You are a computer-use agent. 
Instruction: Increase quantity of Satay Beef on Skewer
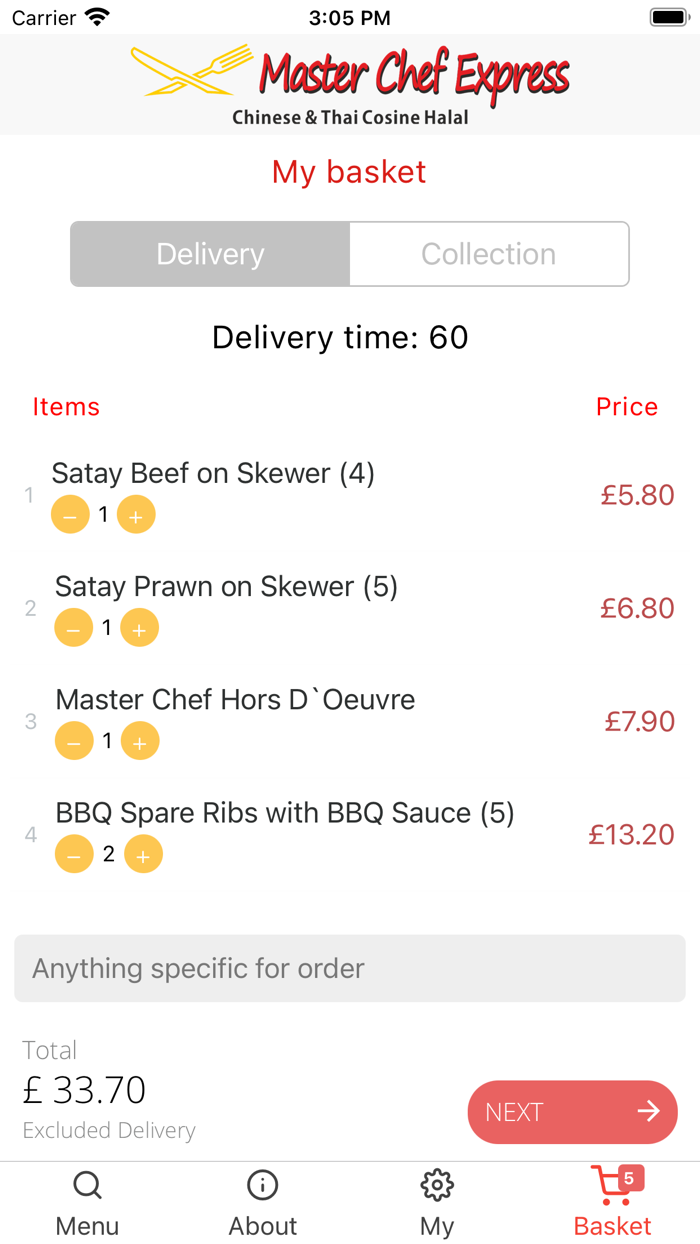[136, 514]
